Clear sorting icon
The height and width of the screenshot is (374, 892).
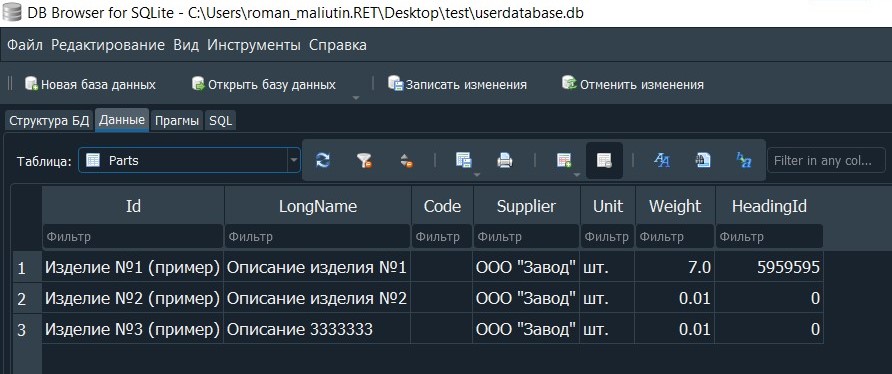406,161
